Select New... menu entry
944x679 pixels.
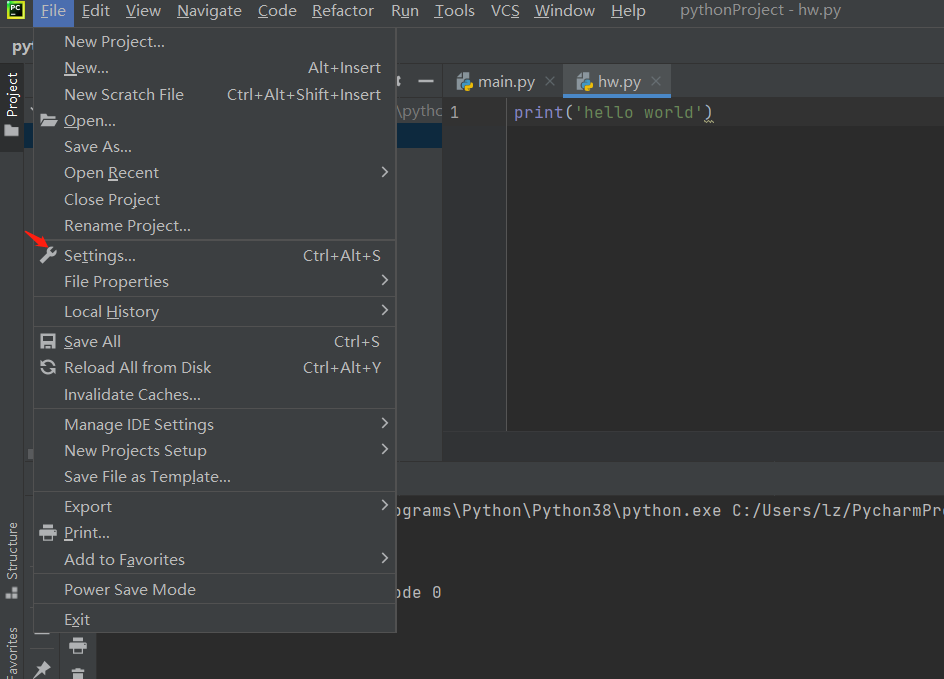coord(214,67)
